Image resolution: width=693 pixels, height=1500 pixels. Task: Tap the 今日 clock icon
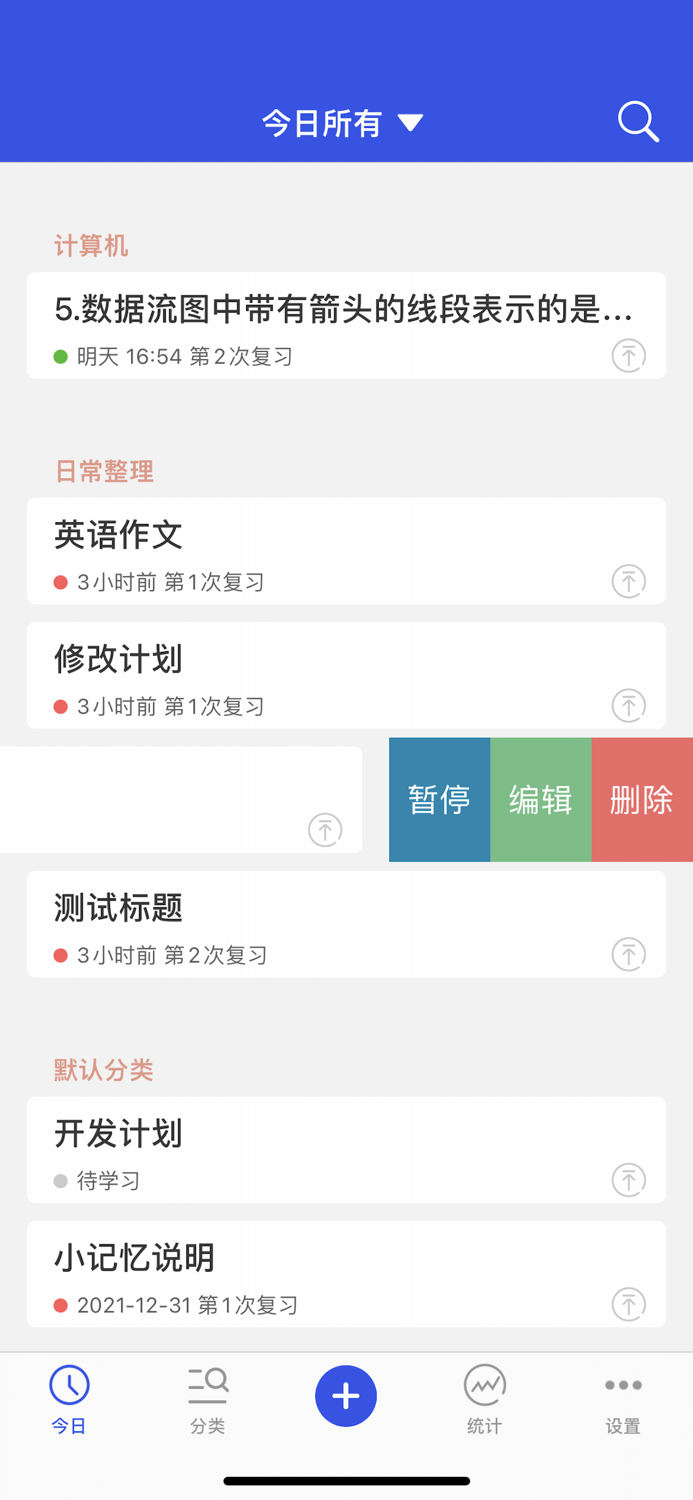point(69,1385)
